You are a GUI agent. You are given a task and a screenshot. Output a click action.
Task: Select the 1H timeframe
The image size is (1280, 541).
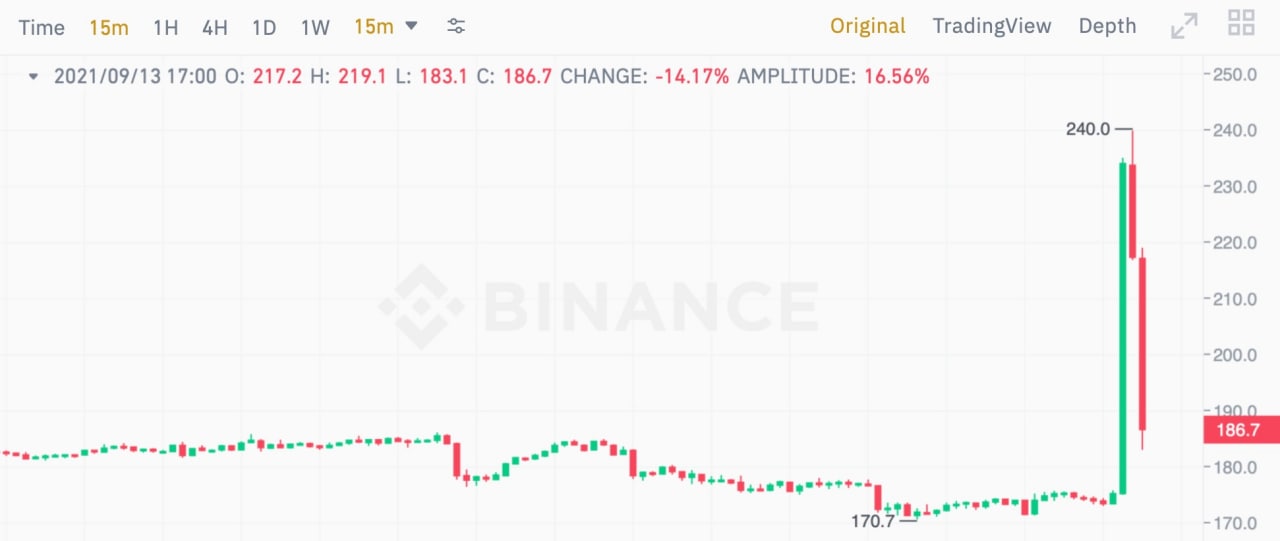click(166, 27)
